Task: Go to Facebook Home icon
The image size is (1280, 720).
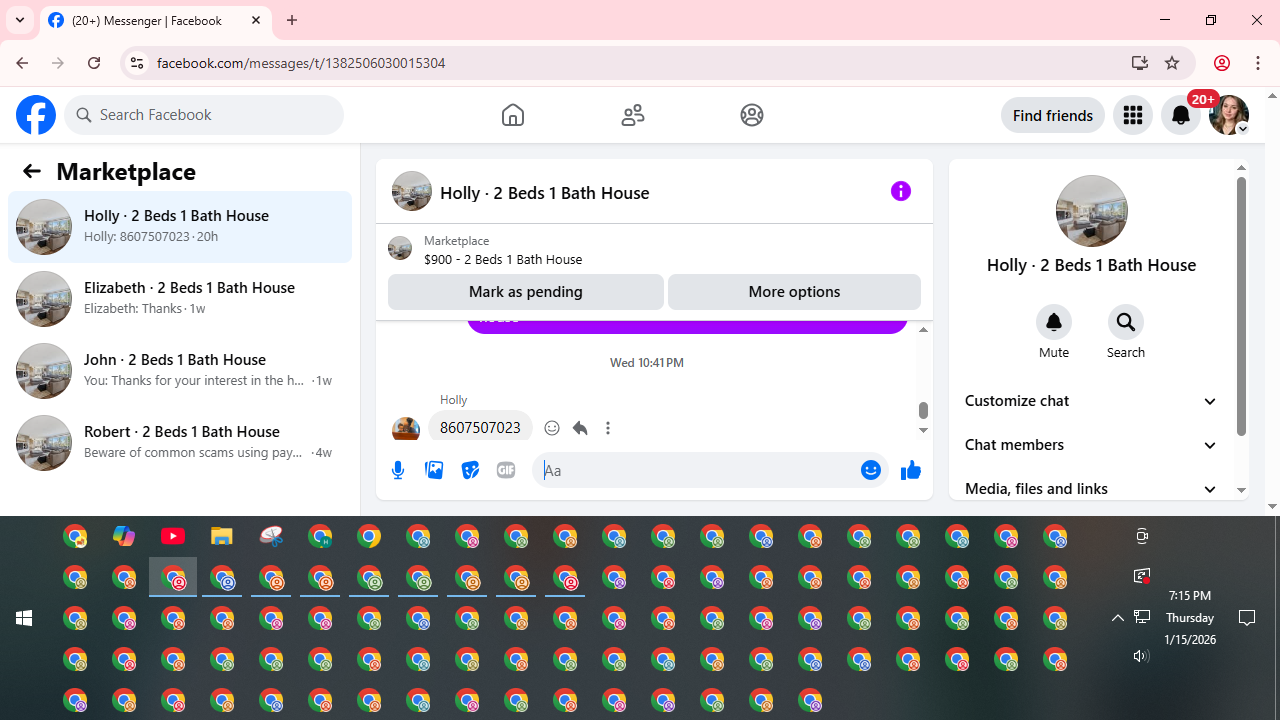Action: tap(513, 115)
